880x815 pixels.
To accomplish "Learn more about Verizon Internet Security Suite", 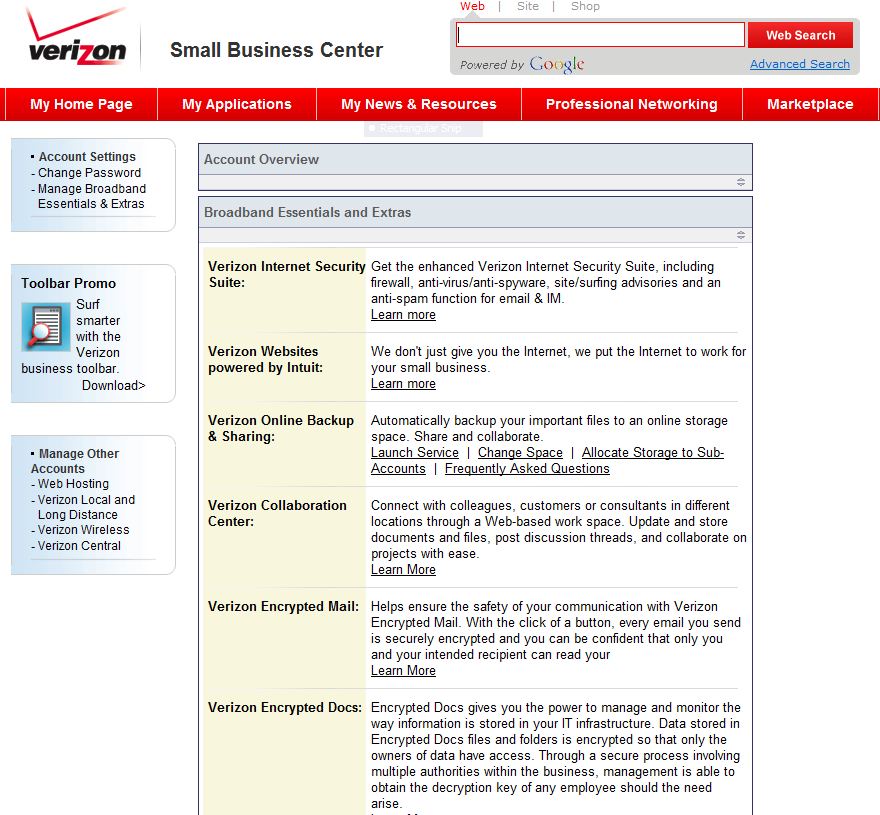I will tap(403, 315).
